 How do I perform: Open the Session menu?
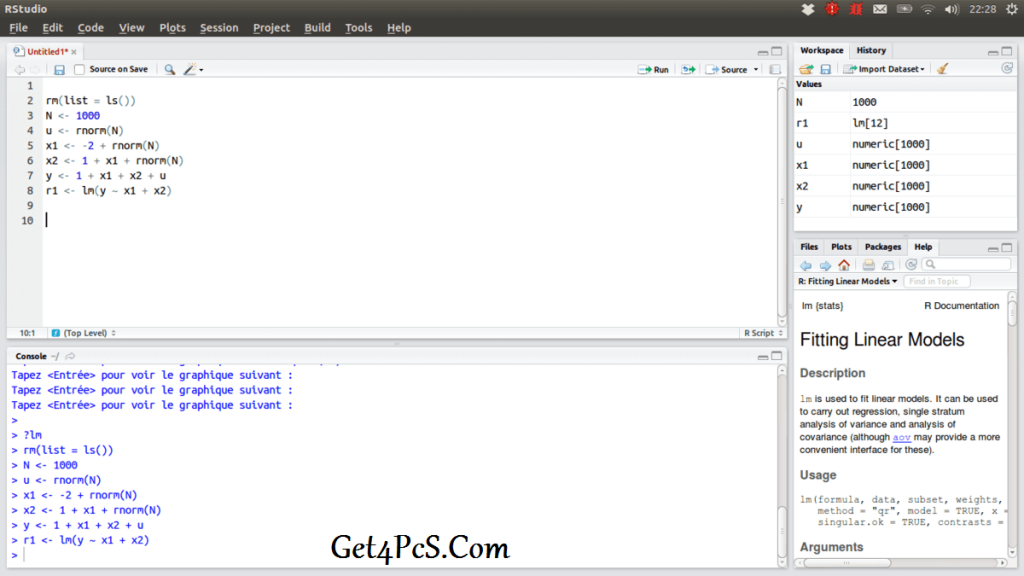tap(219, 28)
